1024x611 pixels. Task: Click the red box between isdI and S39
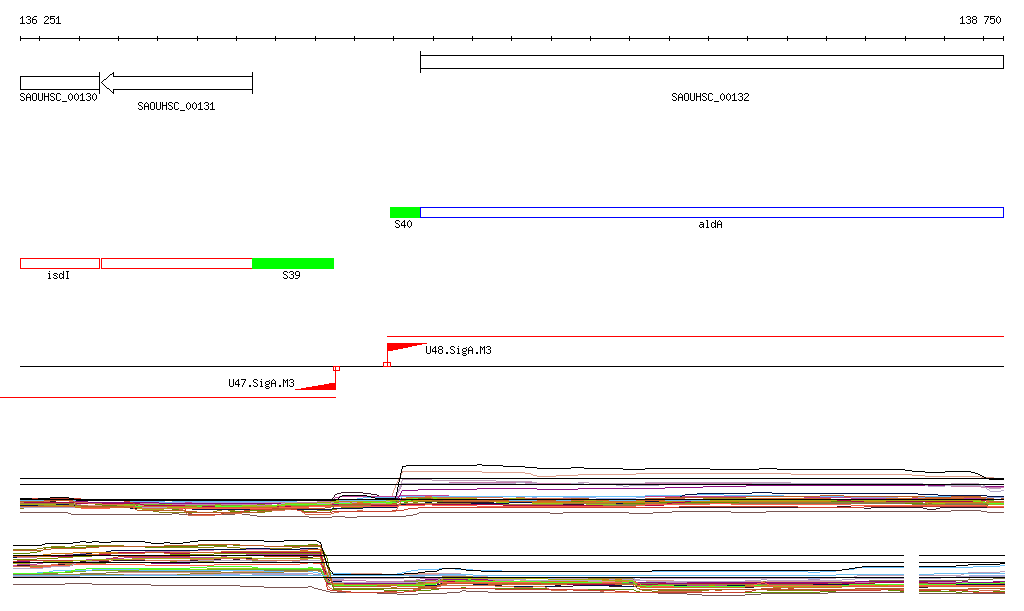pos(177,264)
